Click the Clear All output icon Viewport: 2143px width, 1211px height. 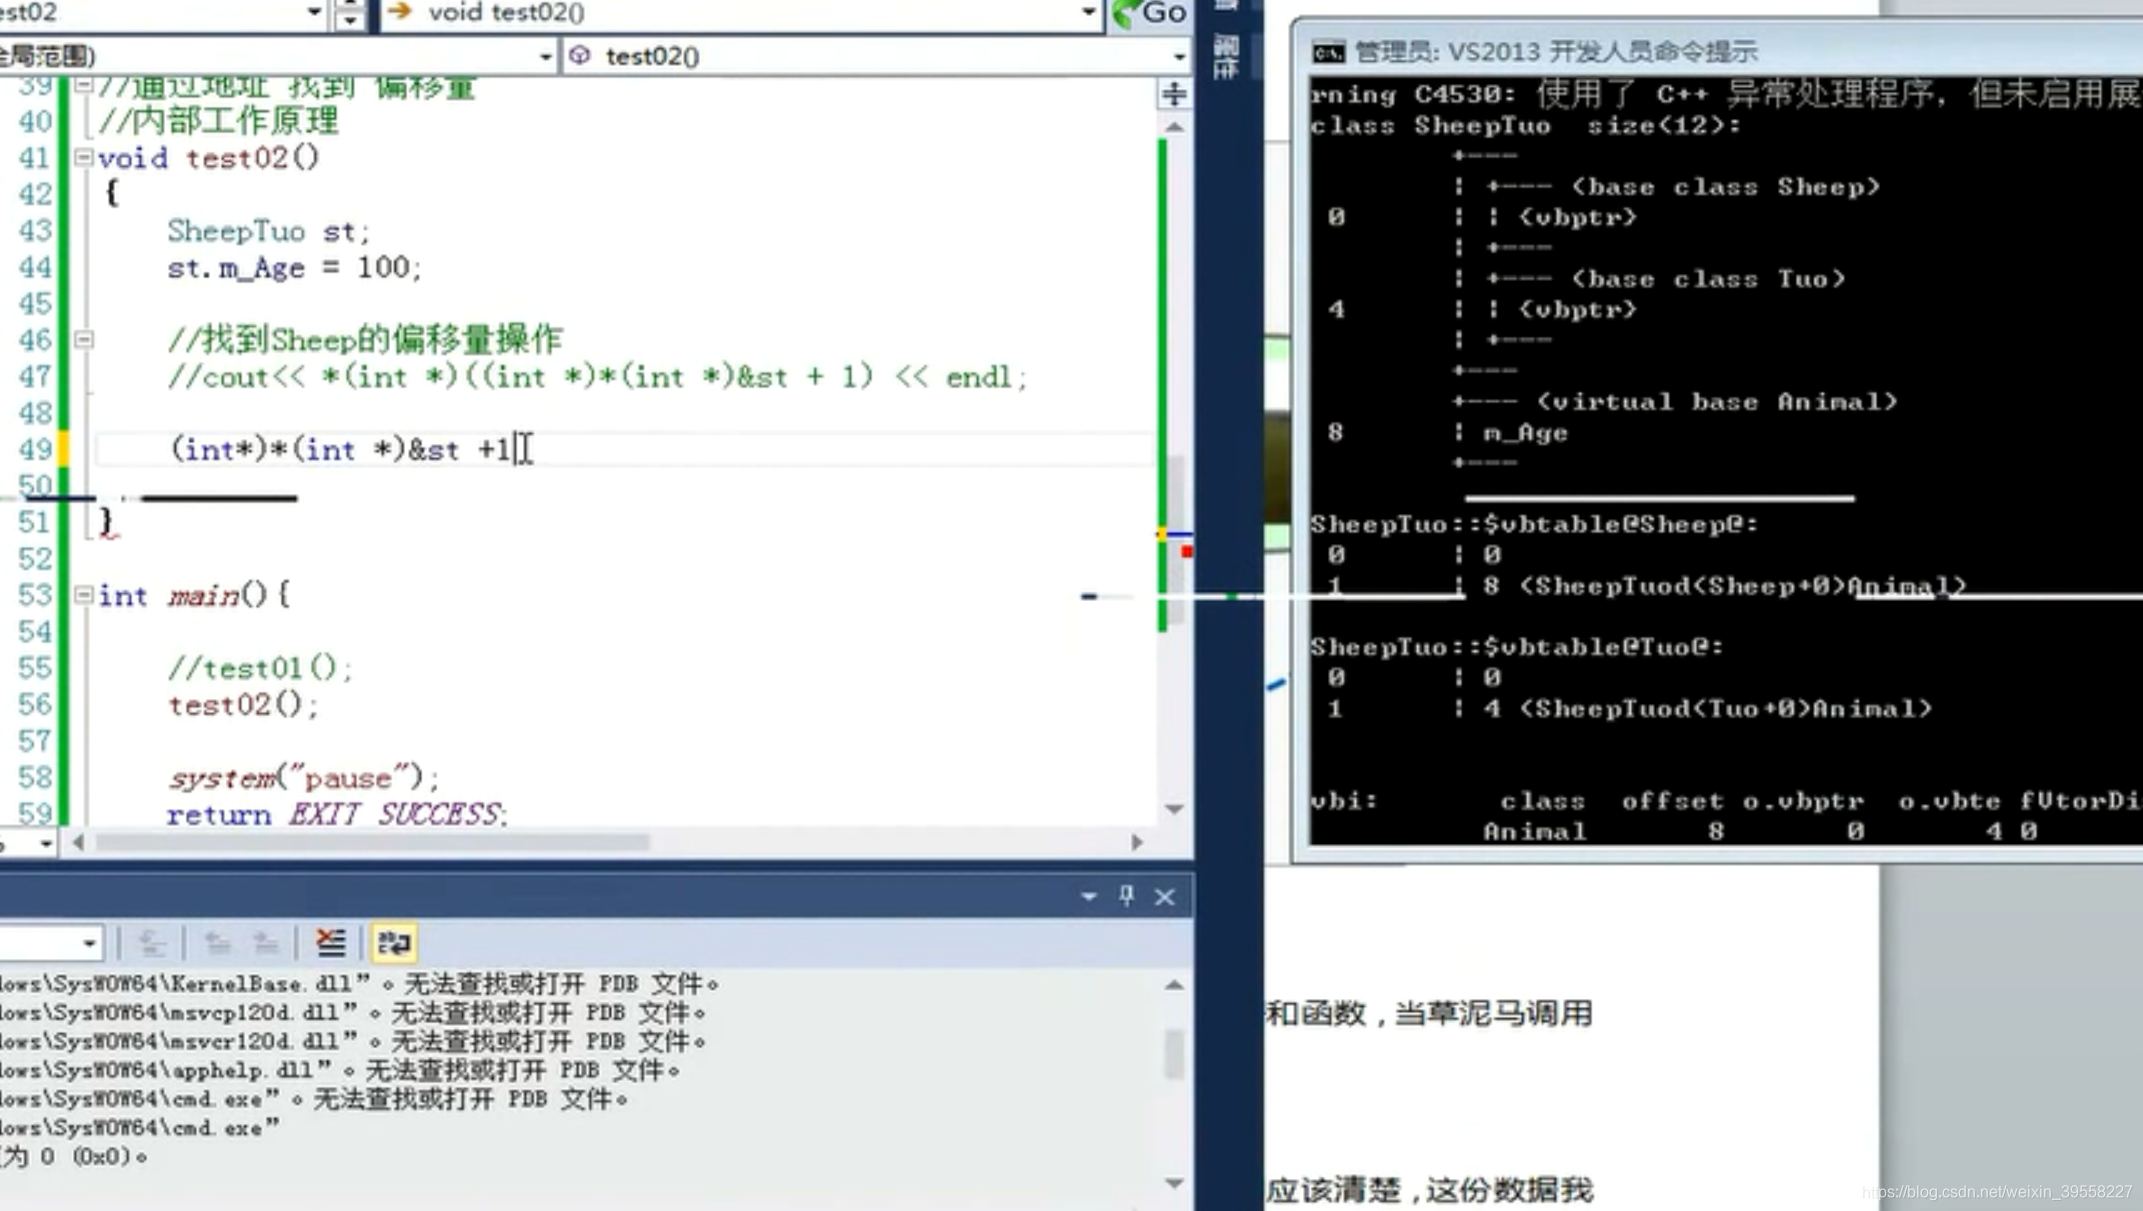[x=331, y=942]
